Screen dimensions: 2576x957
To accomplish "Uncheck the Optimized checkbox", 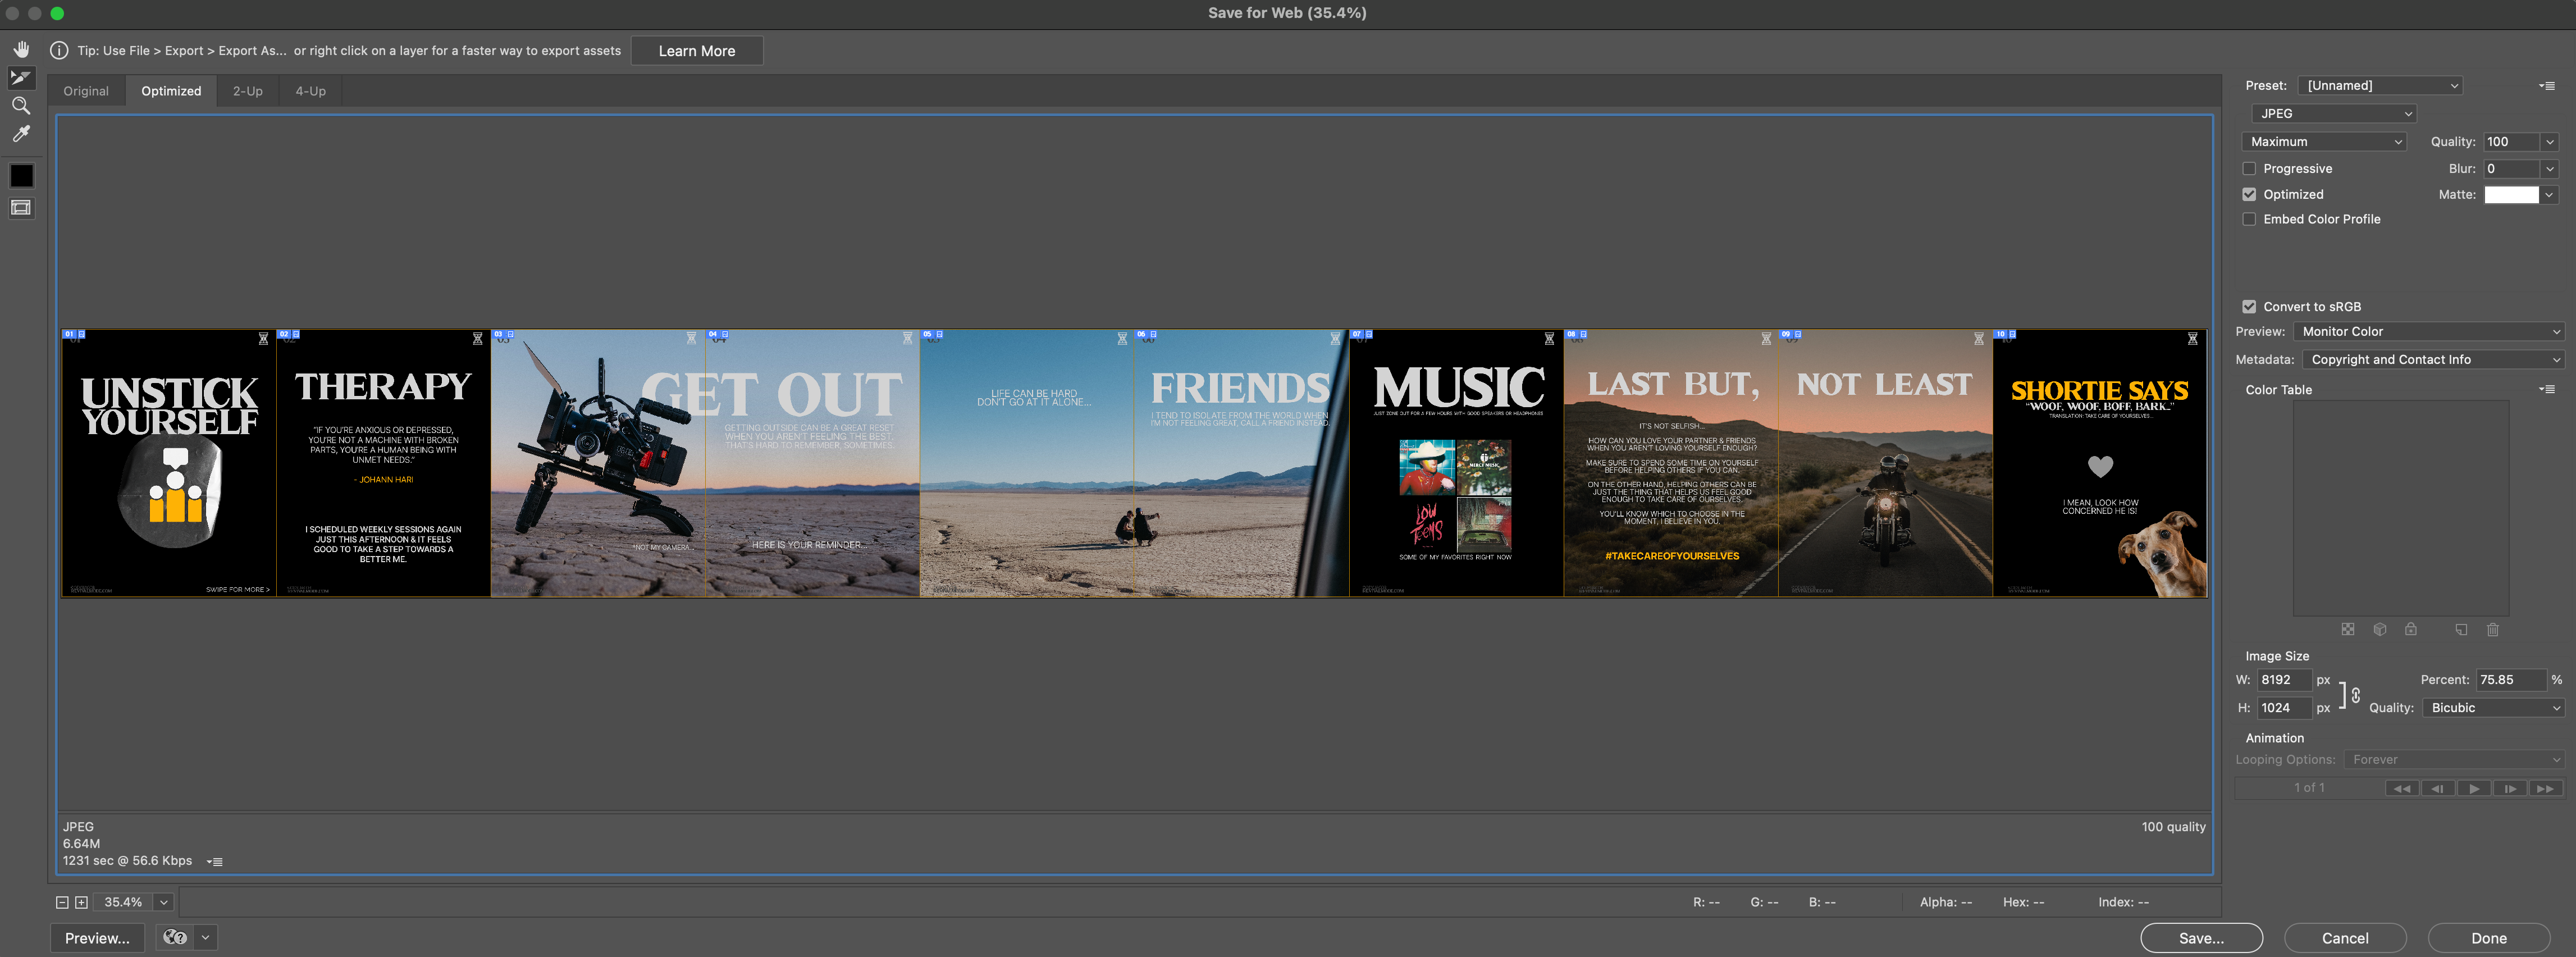I will coord(2249,195).
